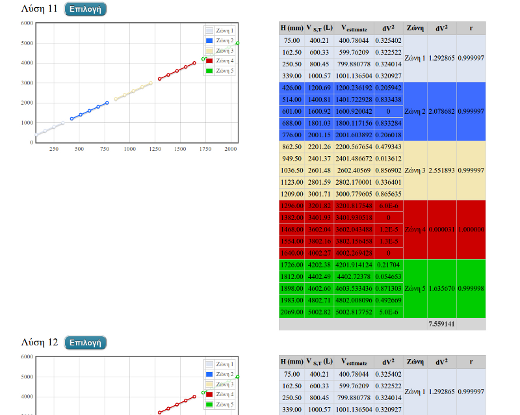The image size is (520, 415).
Task: Click the 688.00 height cell
Action: pos(292,123)
